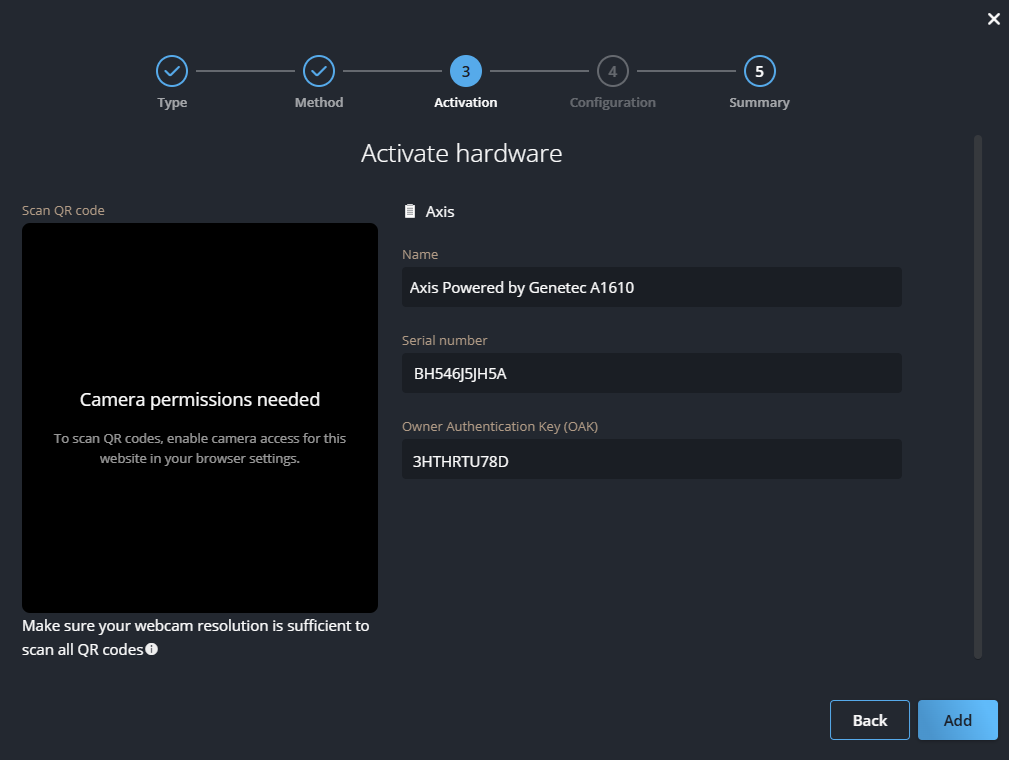The image size is (1009, 760).
Task: Click the Axis device icon
Action: tap(410, 211)
